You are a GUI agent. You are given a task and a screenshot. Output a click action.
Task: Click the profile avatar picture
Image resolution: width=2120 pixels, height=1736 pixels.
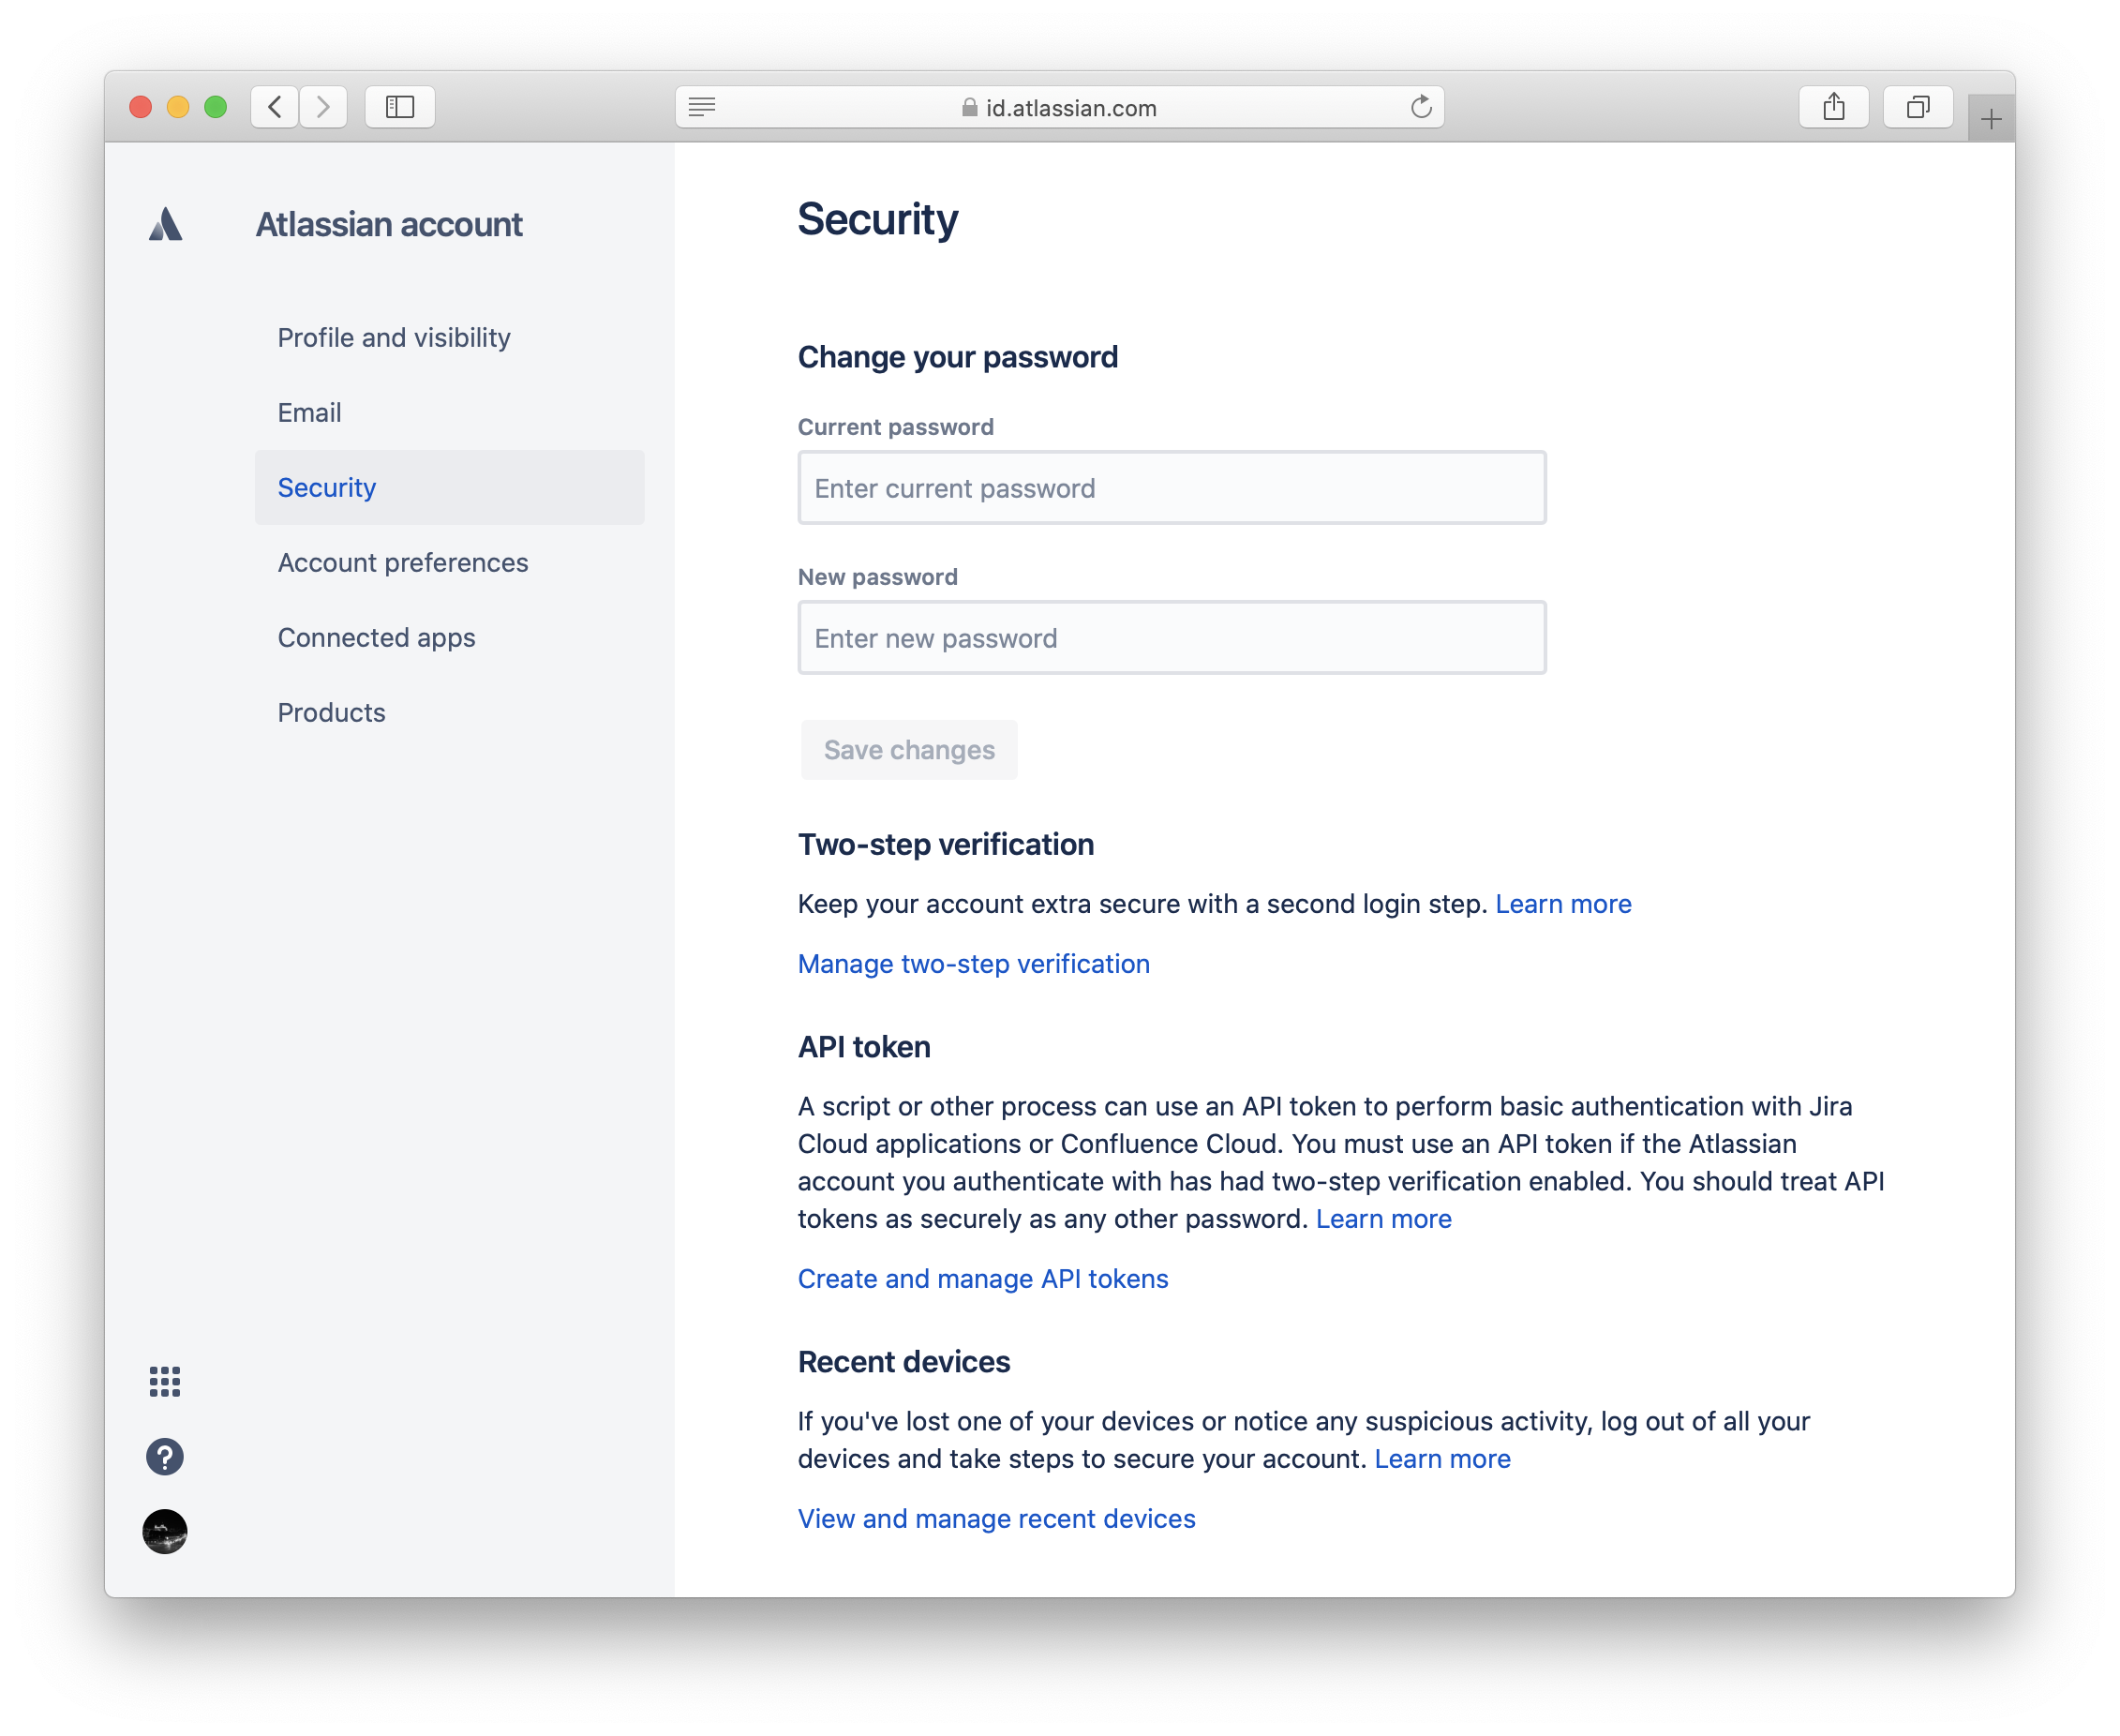165,1531
